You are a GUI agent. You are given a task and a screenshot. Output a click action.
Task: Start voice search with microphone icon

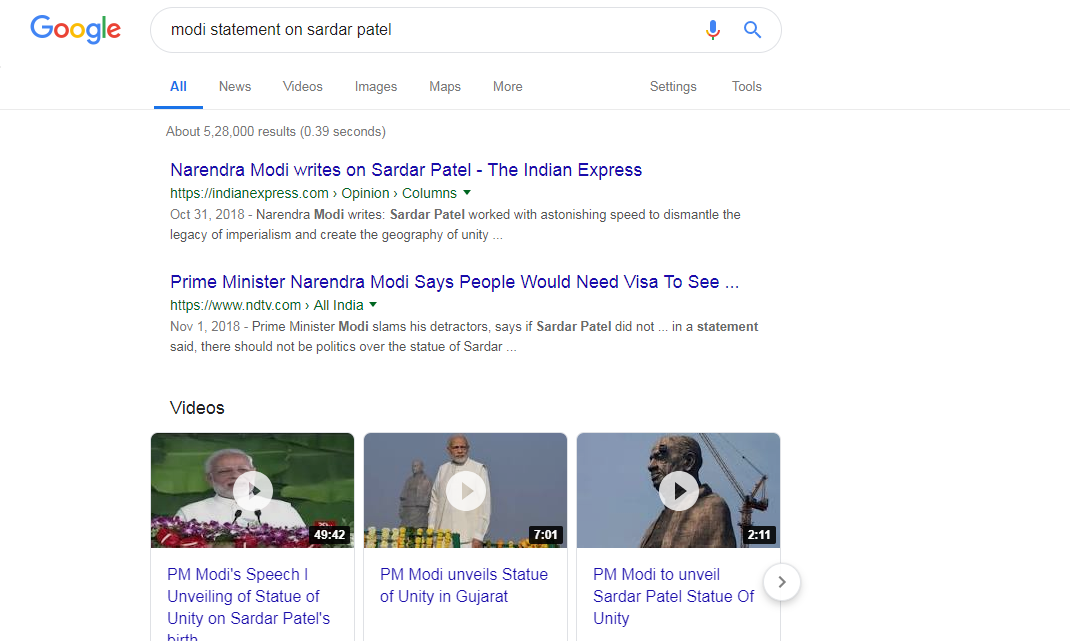coord(712,29)
